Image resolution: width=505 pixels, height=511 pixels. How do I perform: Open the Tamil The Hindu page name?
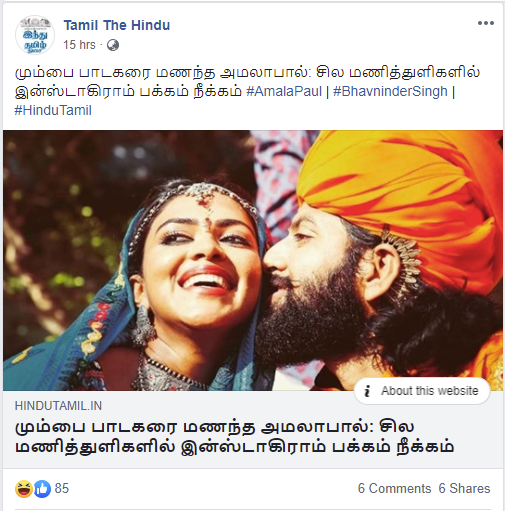[x=117, y=25]
